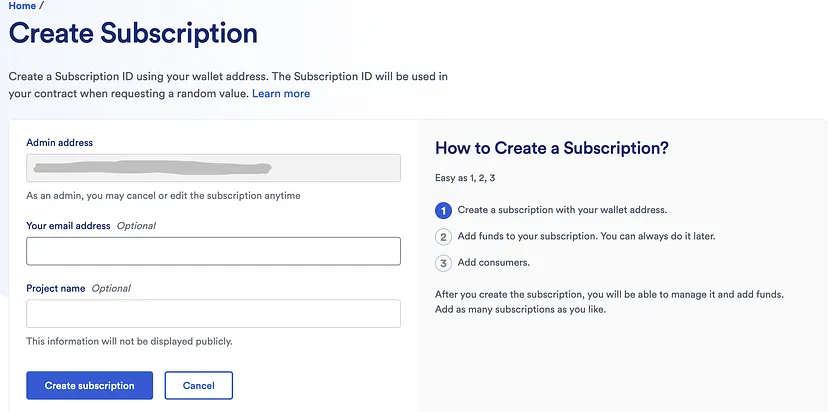Viewport: 828px width, 412px height.
Task: Click the Create Subscription page heading
Action: pyautogui.click(x=133, y=33)
